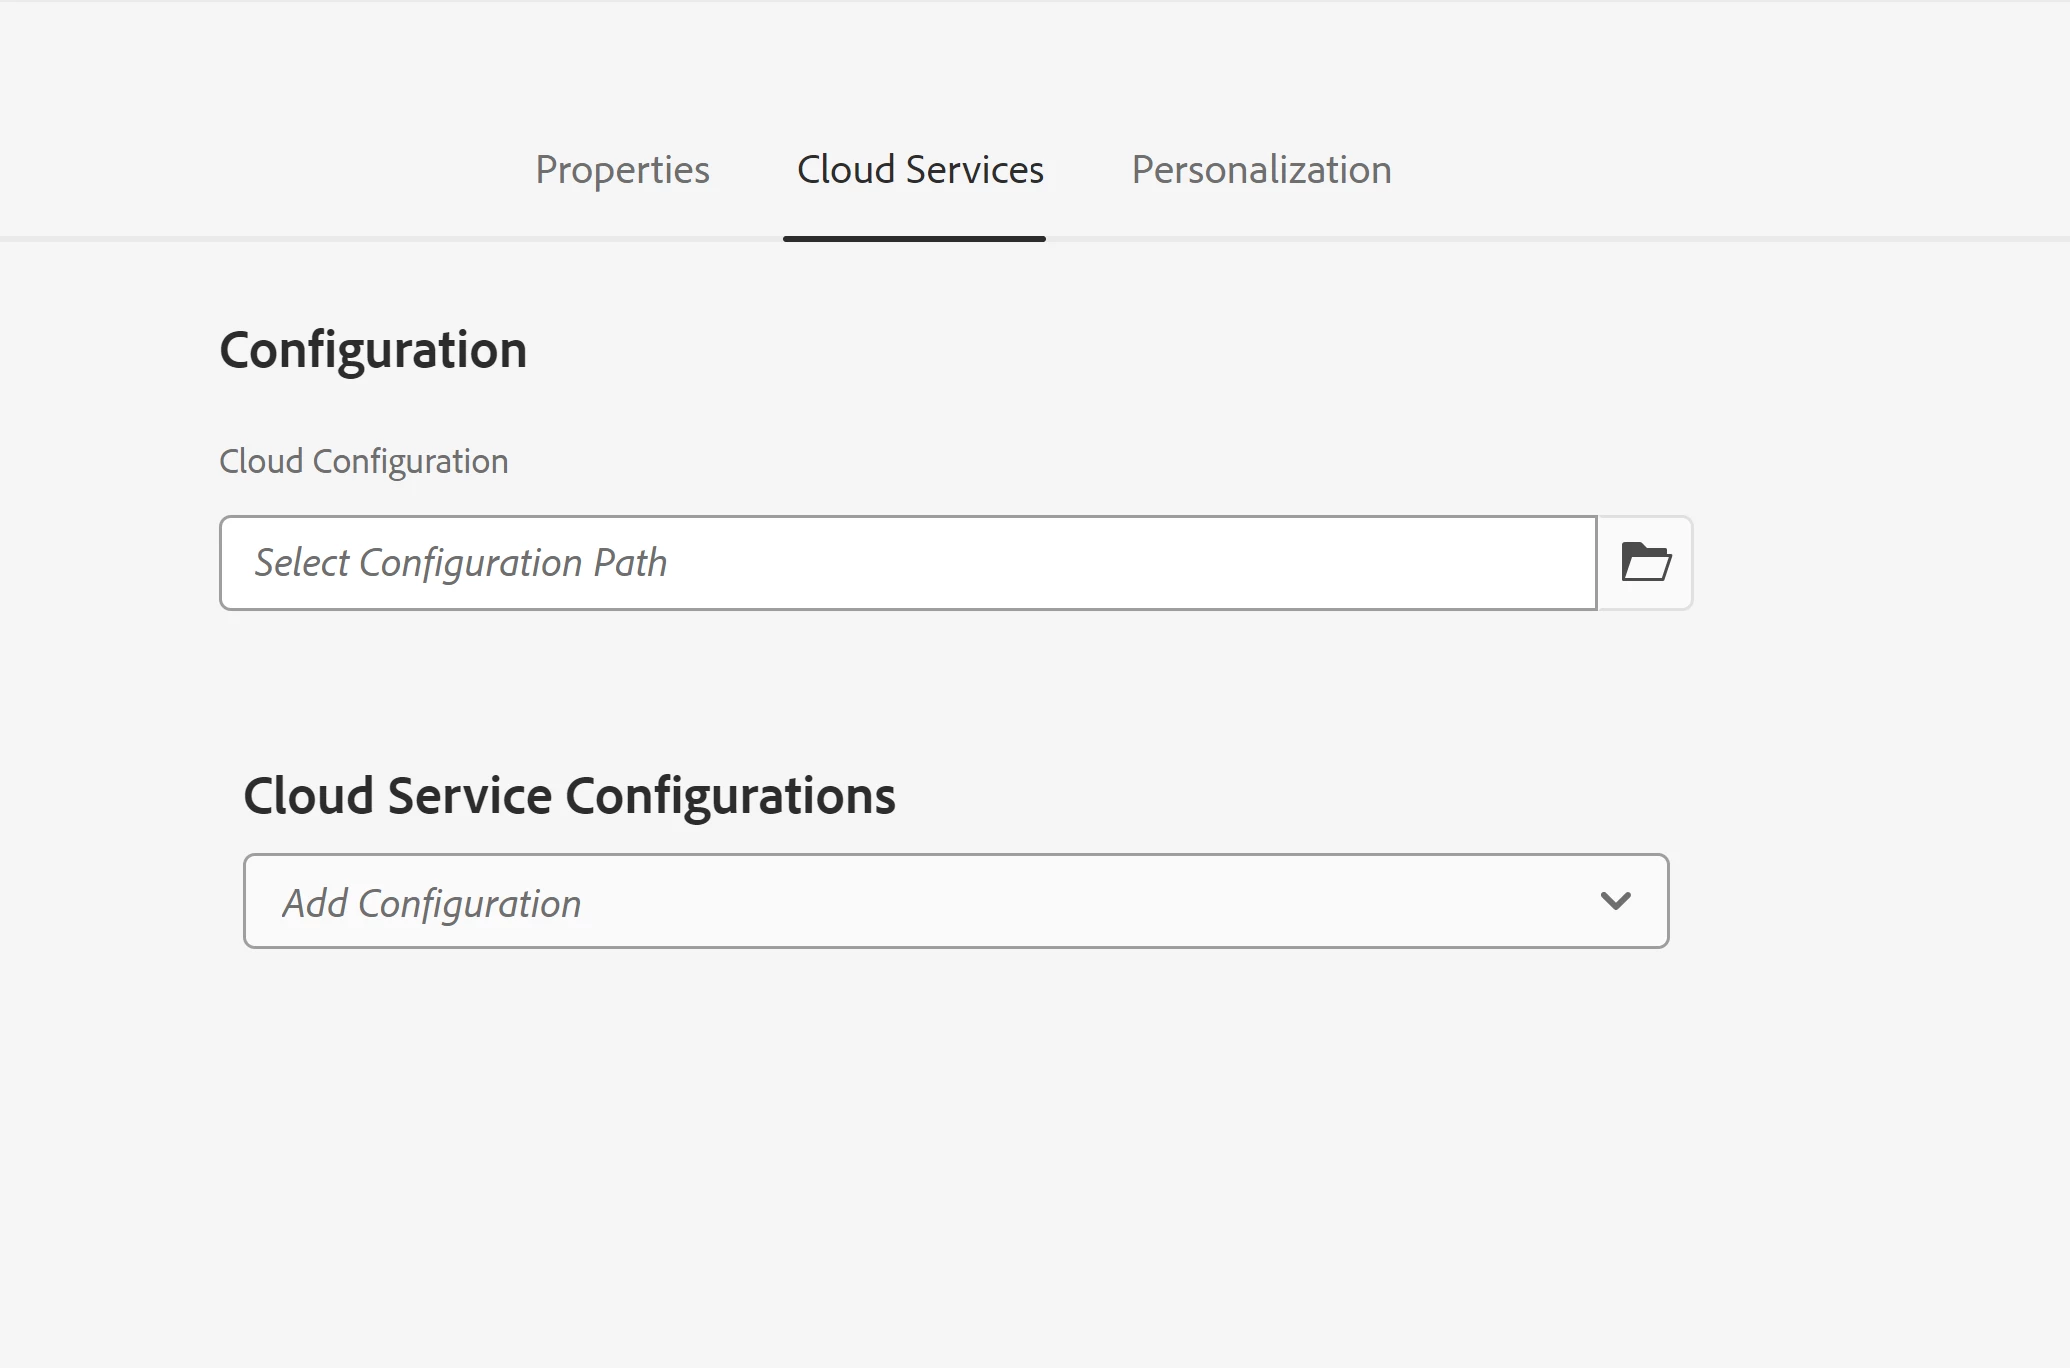Click the chevron arrow in Add Configuration
Viewport: 2070px width, 1368px height.
(x=1615, y=901)
